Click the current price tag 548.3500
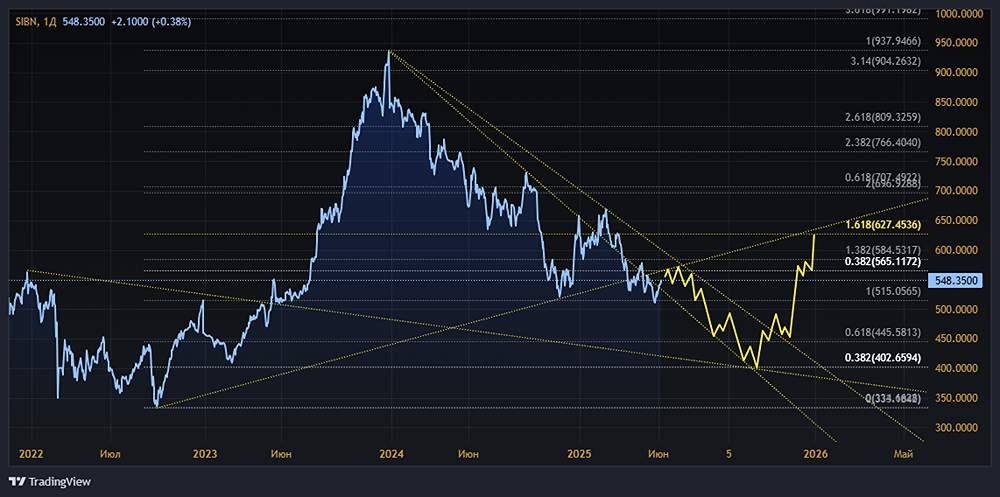 [957, 281]
